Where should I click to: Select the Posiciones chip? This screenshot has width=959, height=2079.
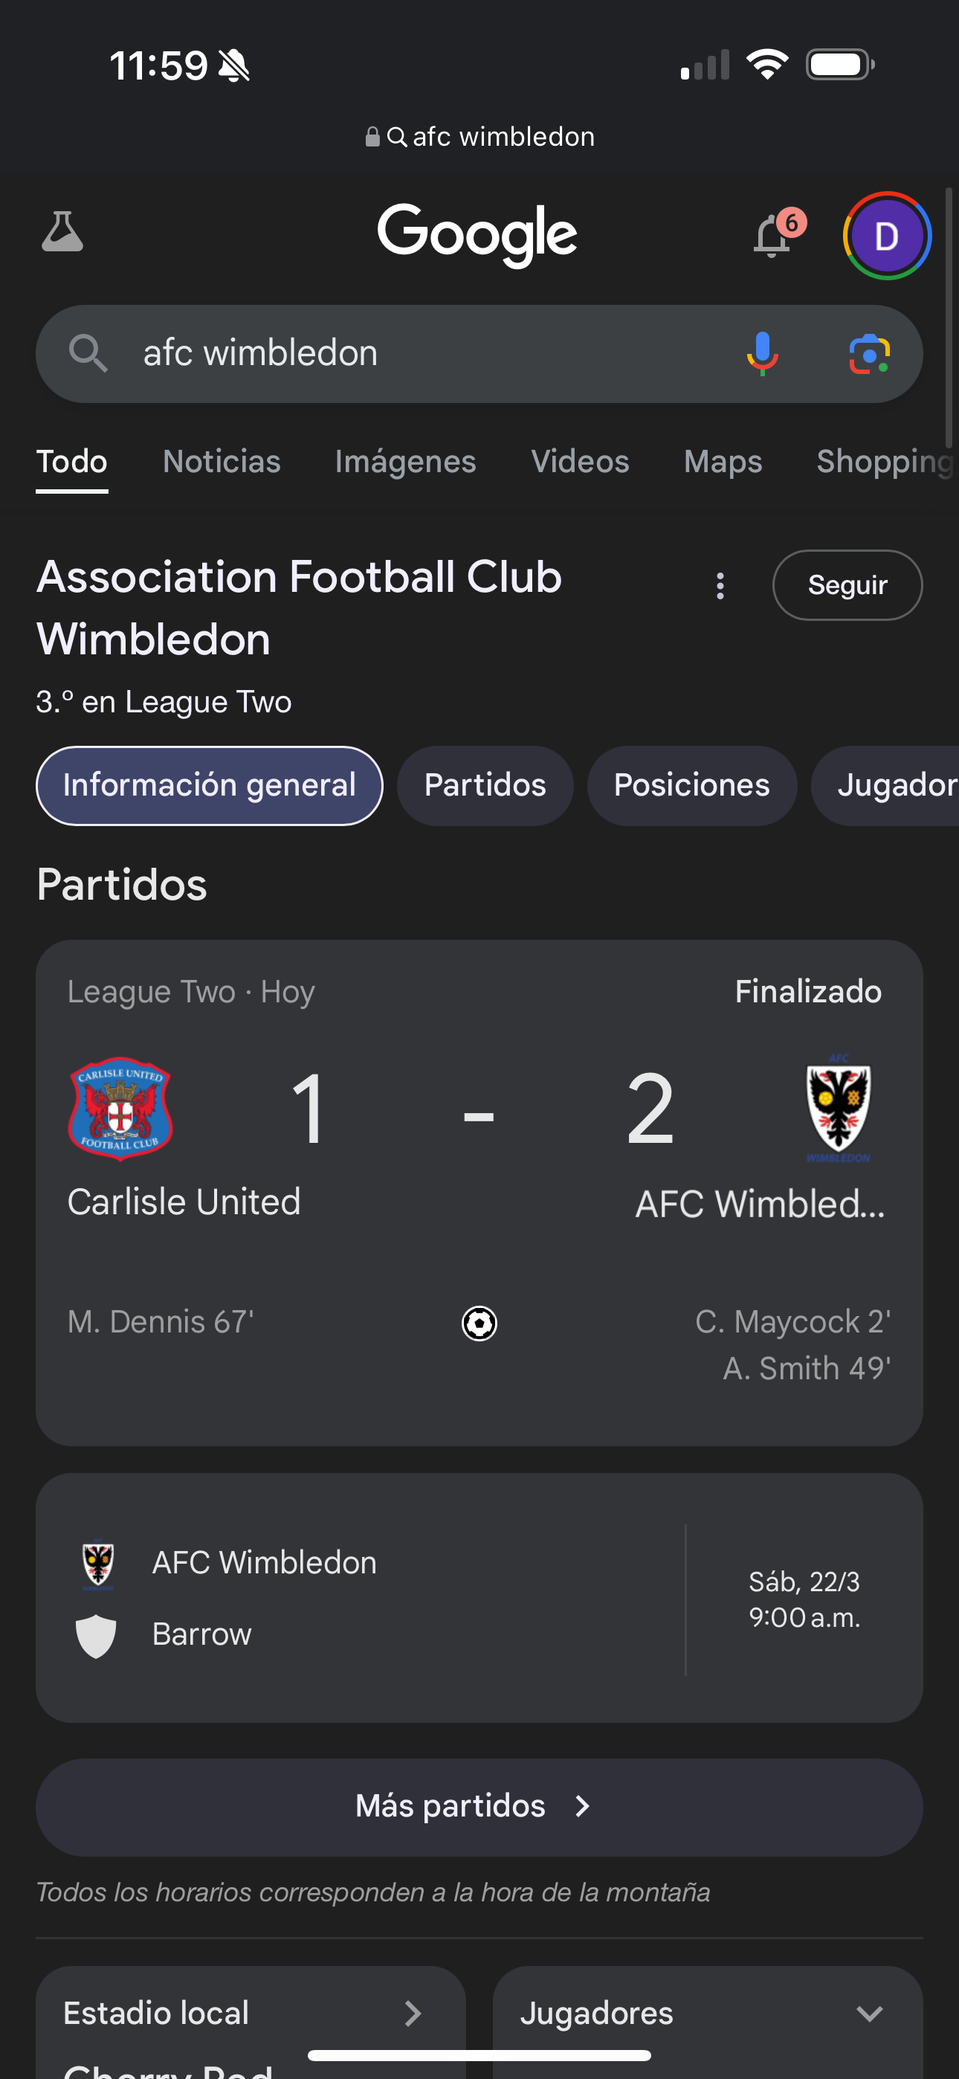coord(692,786)
